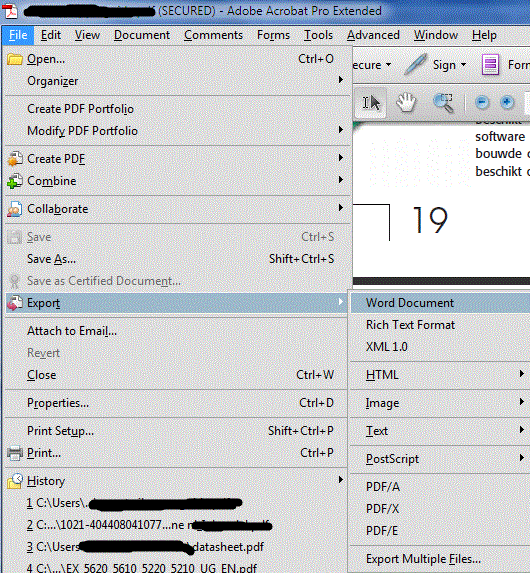Choose Print... menu entry

click(x=176, y=453)
